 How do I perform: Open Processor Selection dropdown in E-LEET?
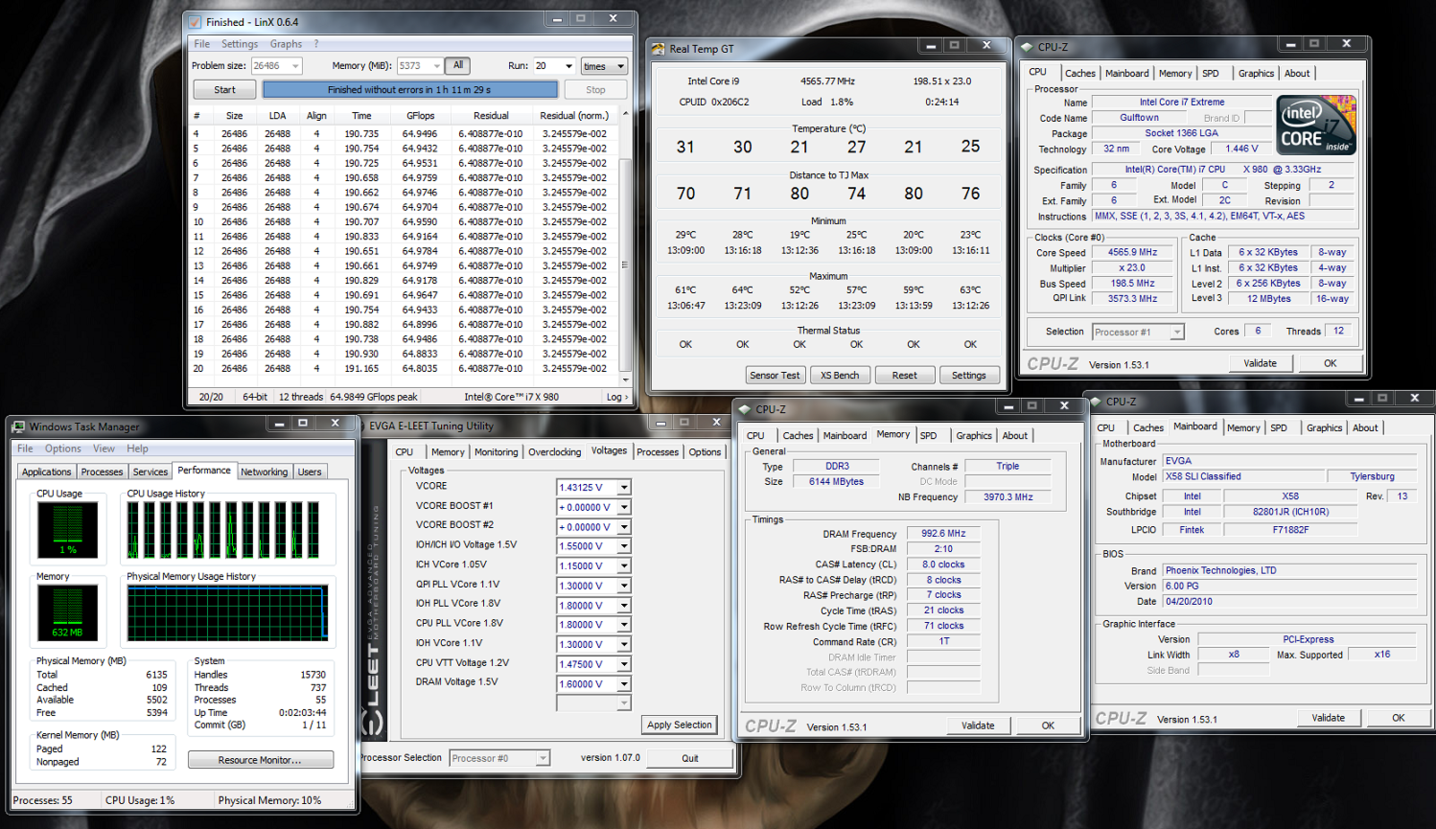pyautogui.click(x=543, y=758)
